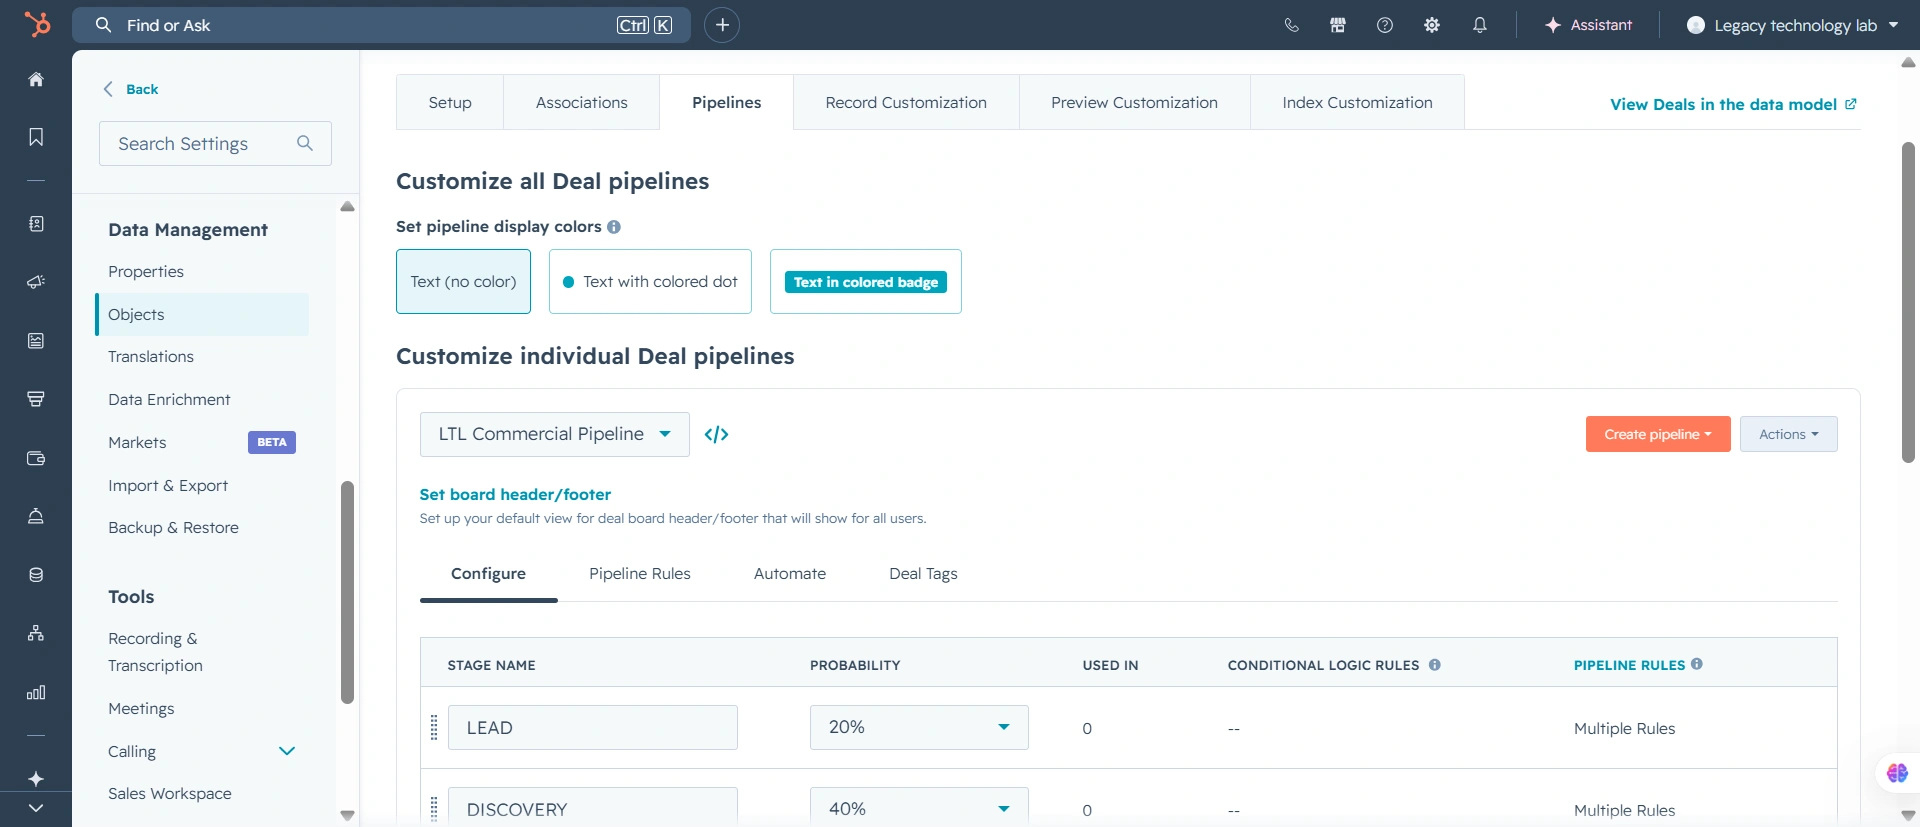
Task: Click the plus quick-create button
Action: [x=722, y=25]
